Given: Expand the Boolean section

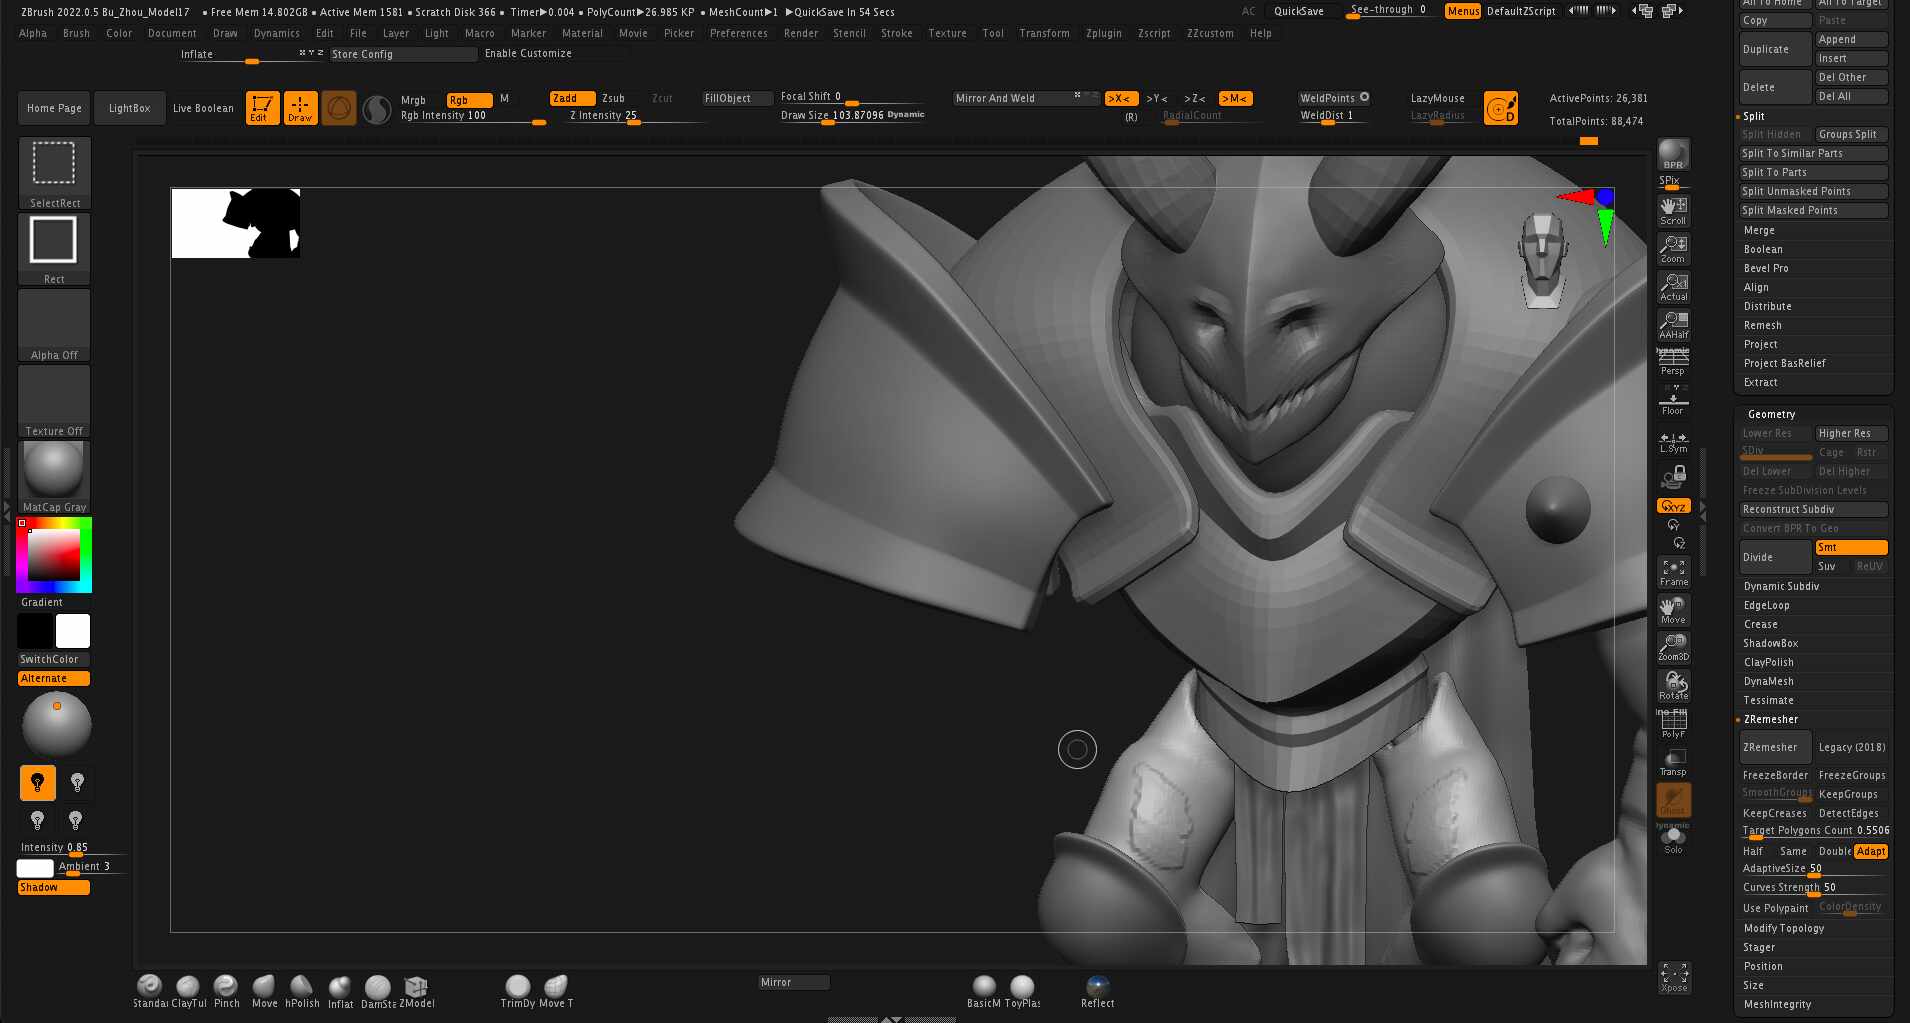Looking at the screenshot, I should (1763, 249).
